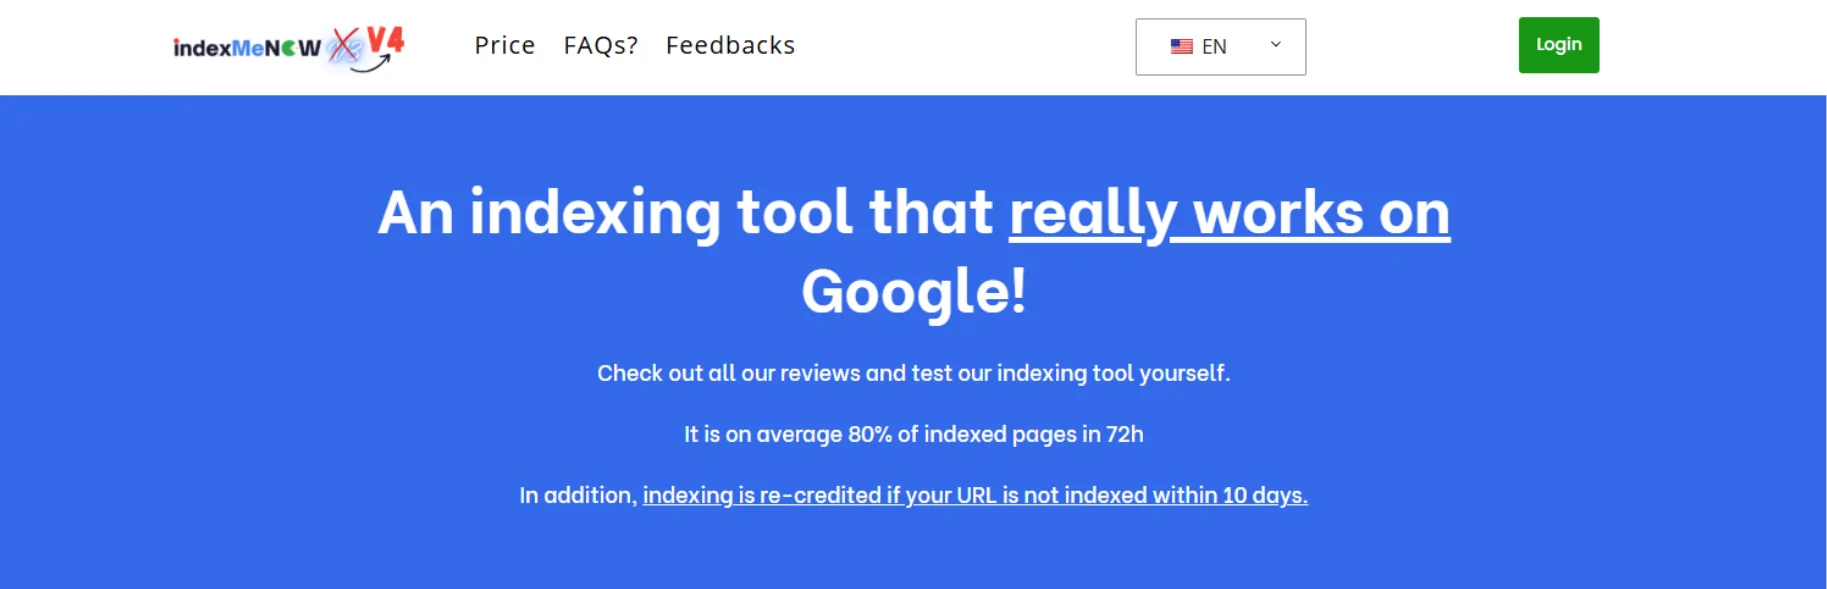Open the Price menu item
Screen dimensions: 1827x589
(505, 45)
